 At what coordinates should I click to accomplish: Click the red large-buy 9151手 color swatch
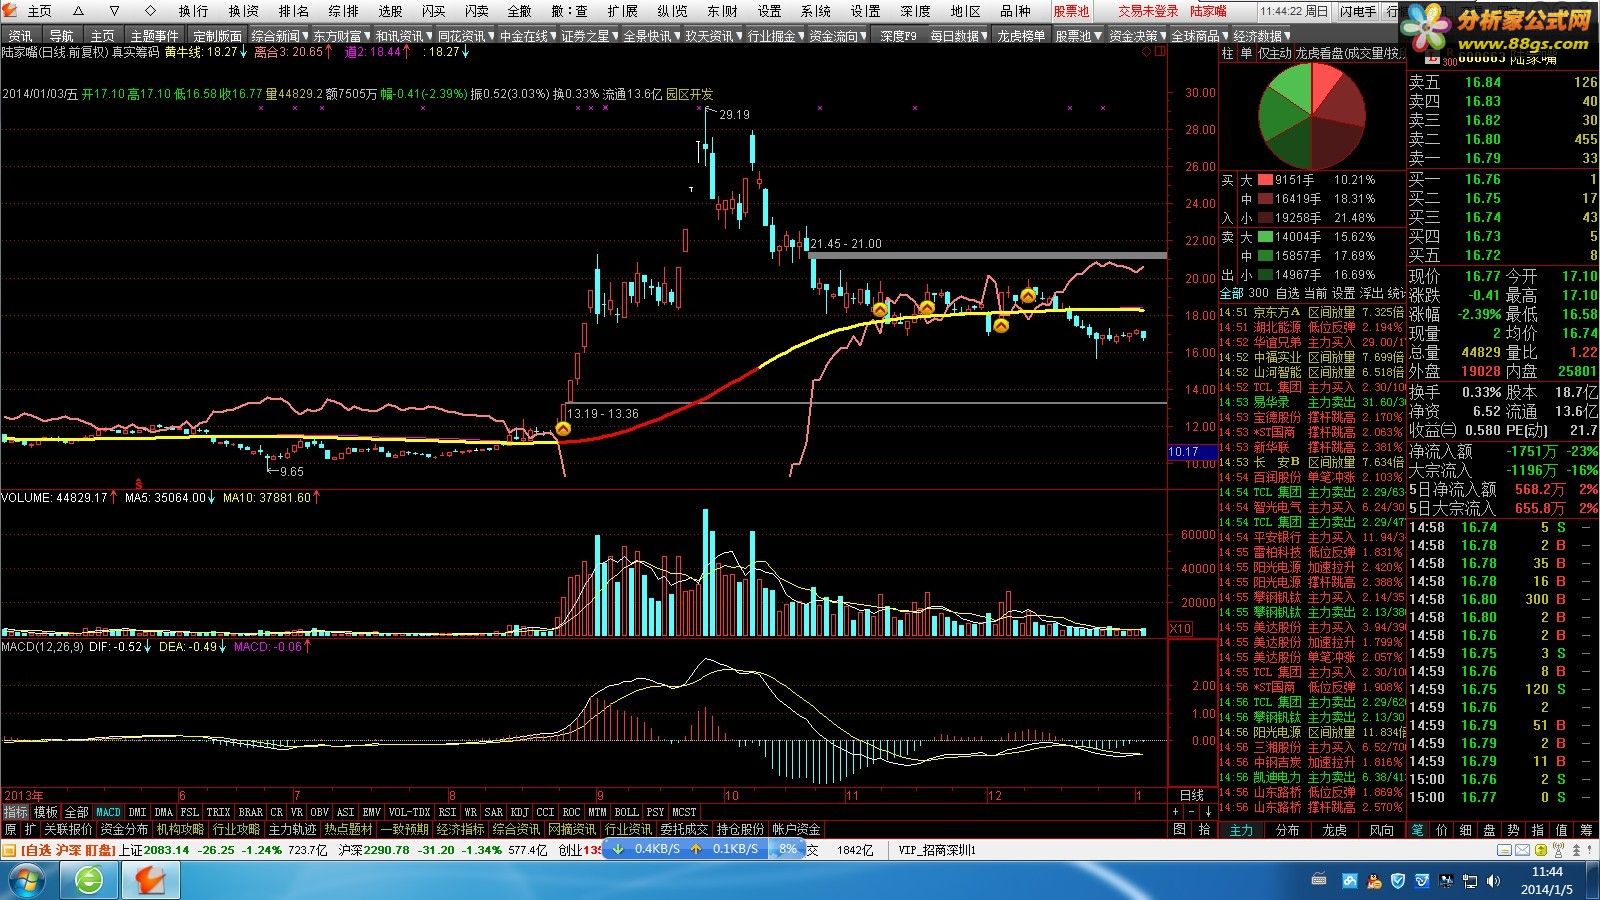coord(1265,180)
